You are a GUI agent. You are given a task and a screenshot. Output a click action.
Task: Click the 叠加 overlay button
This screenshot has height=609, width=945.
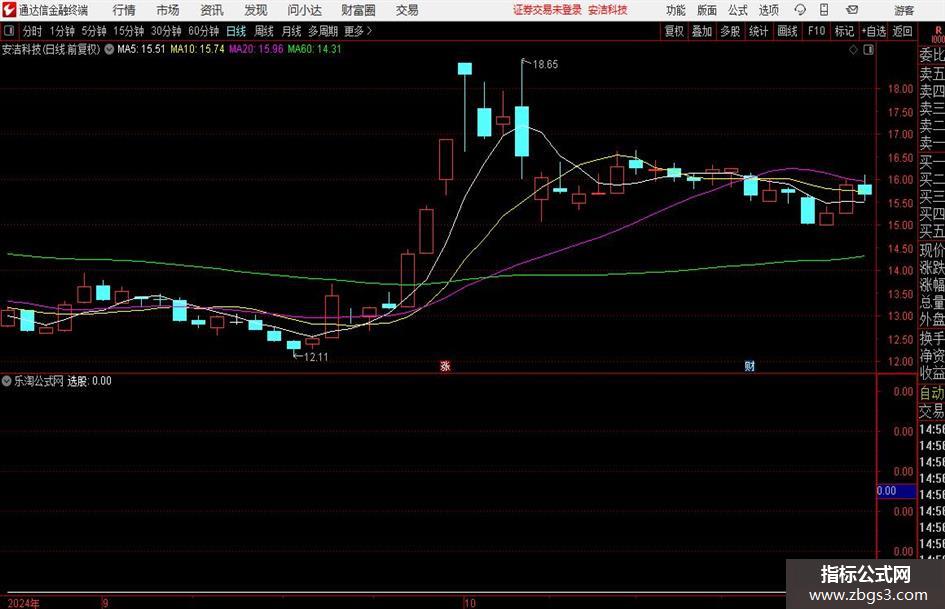pyautogui.click(x=702, y=31)
